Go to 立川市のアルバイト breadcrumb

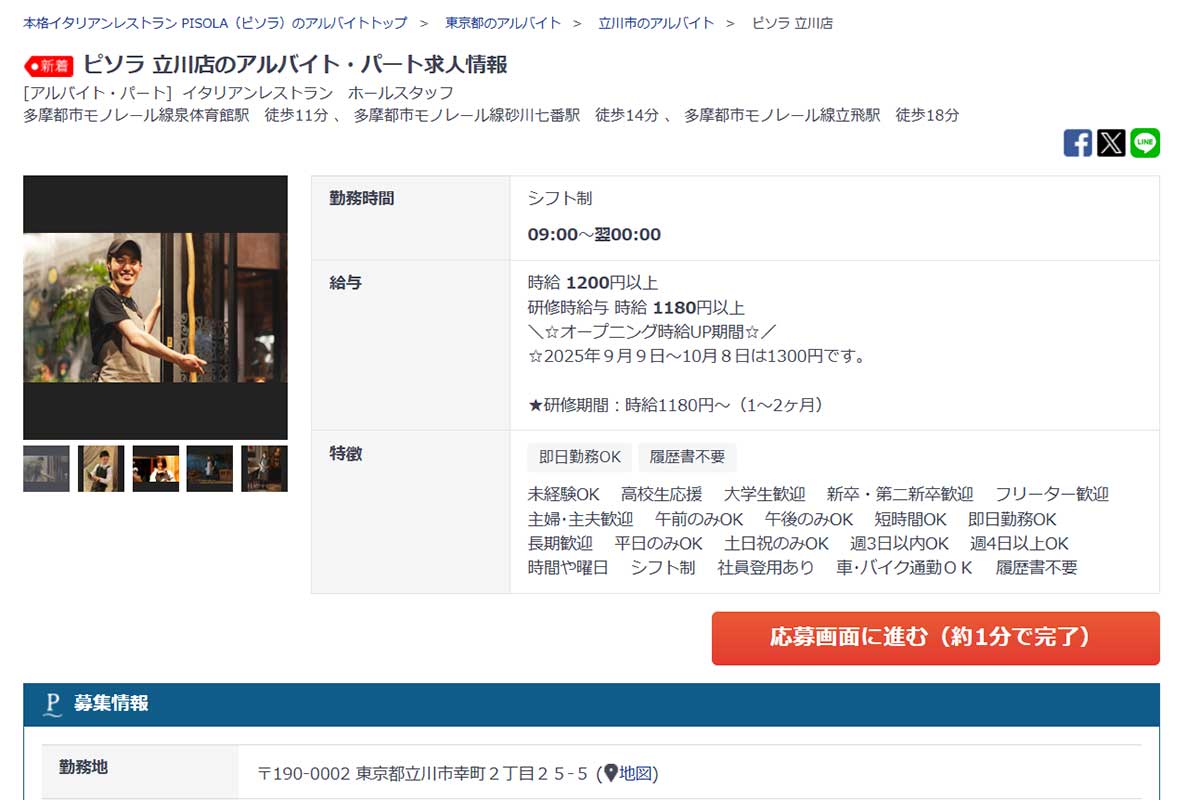coord(656,22)
